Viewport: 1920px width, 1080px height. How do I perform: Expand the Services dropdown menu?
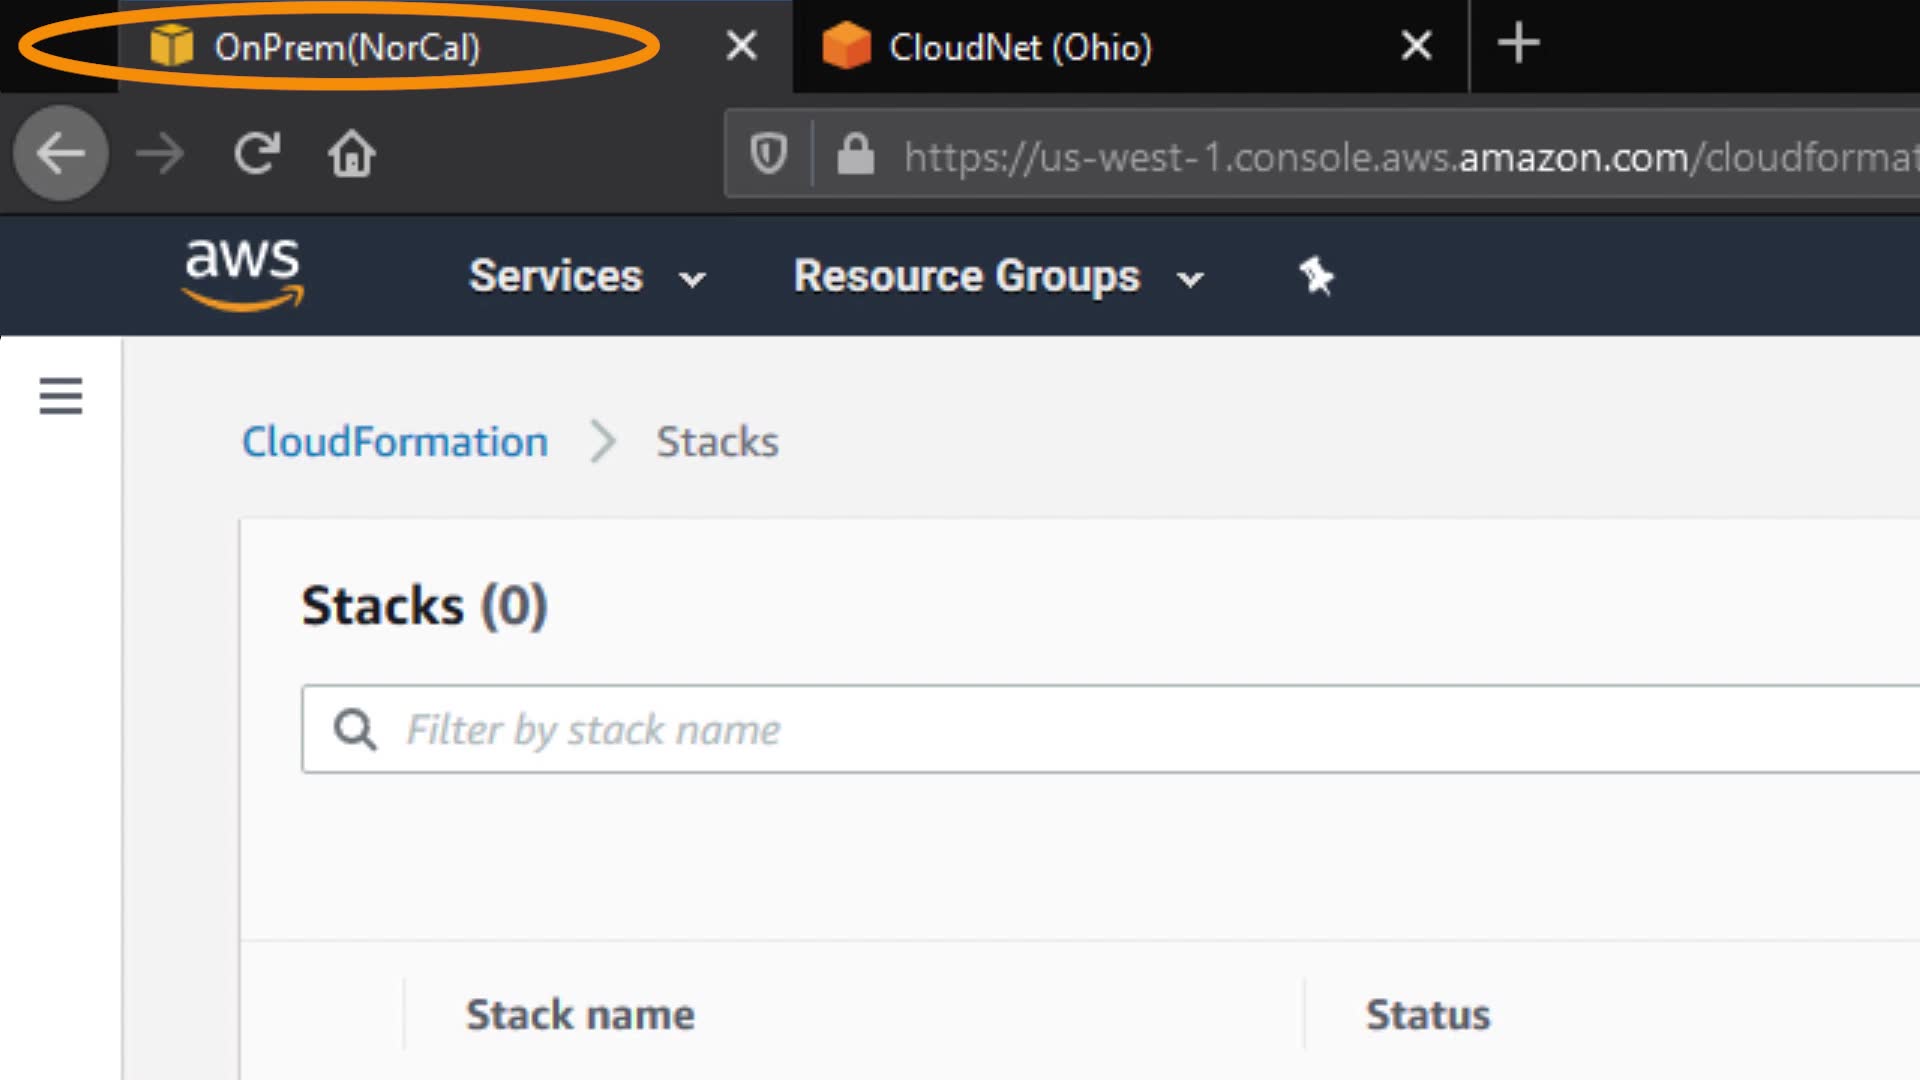(587, 276)
